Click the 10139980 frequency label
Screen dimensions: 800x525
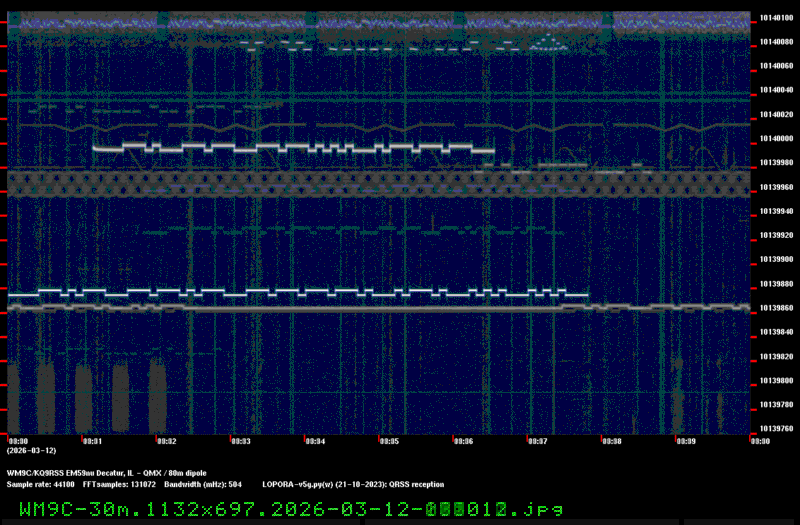(x=776, y=163)
